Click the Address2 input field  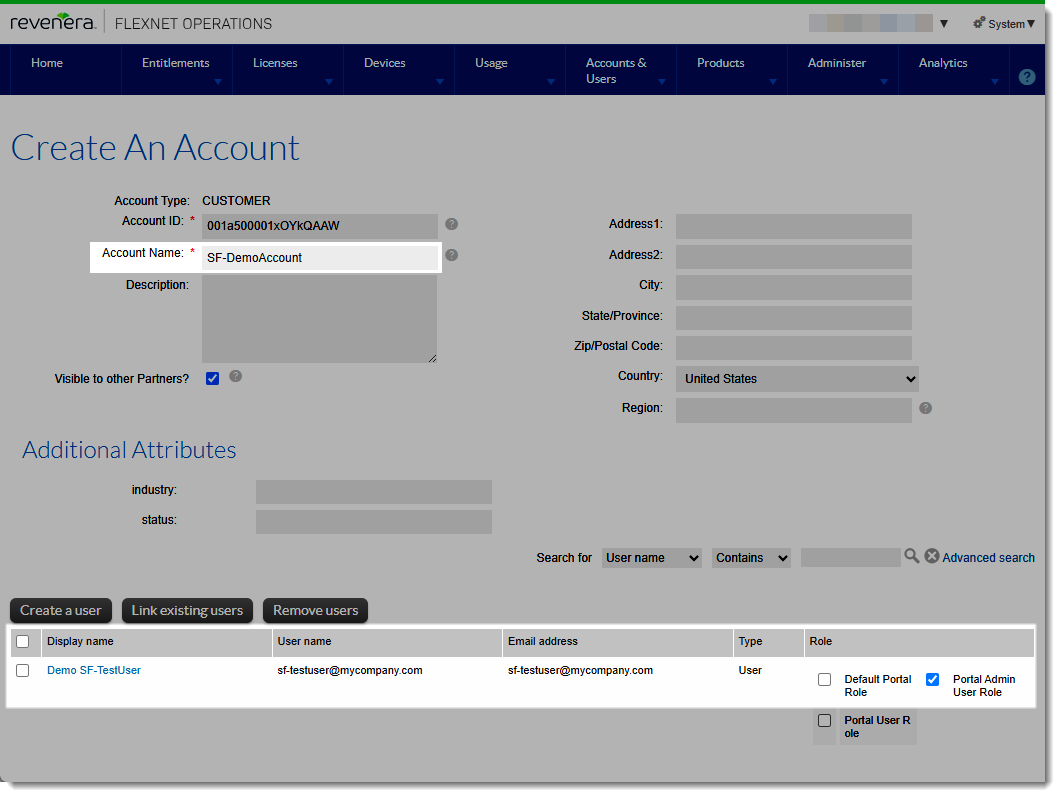794,257
